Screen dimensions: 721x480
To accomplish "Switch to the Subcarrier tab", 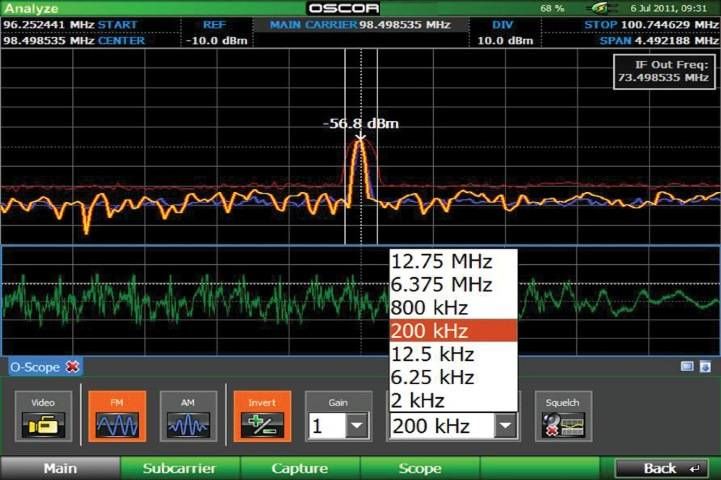I will (180, 468).
